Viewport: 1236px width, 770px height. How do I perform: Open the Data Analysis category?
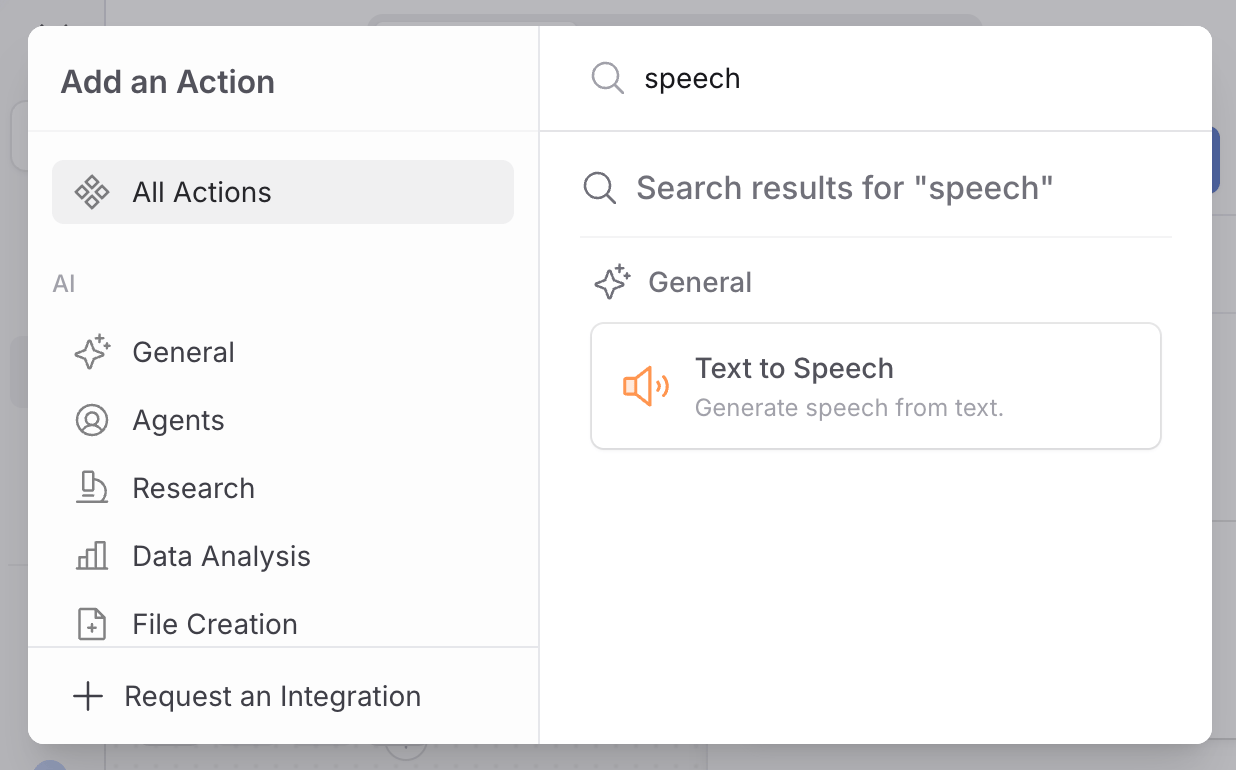(x=283, y=556)
